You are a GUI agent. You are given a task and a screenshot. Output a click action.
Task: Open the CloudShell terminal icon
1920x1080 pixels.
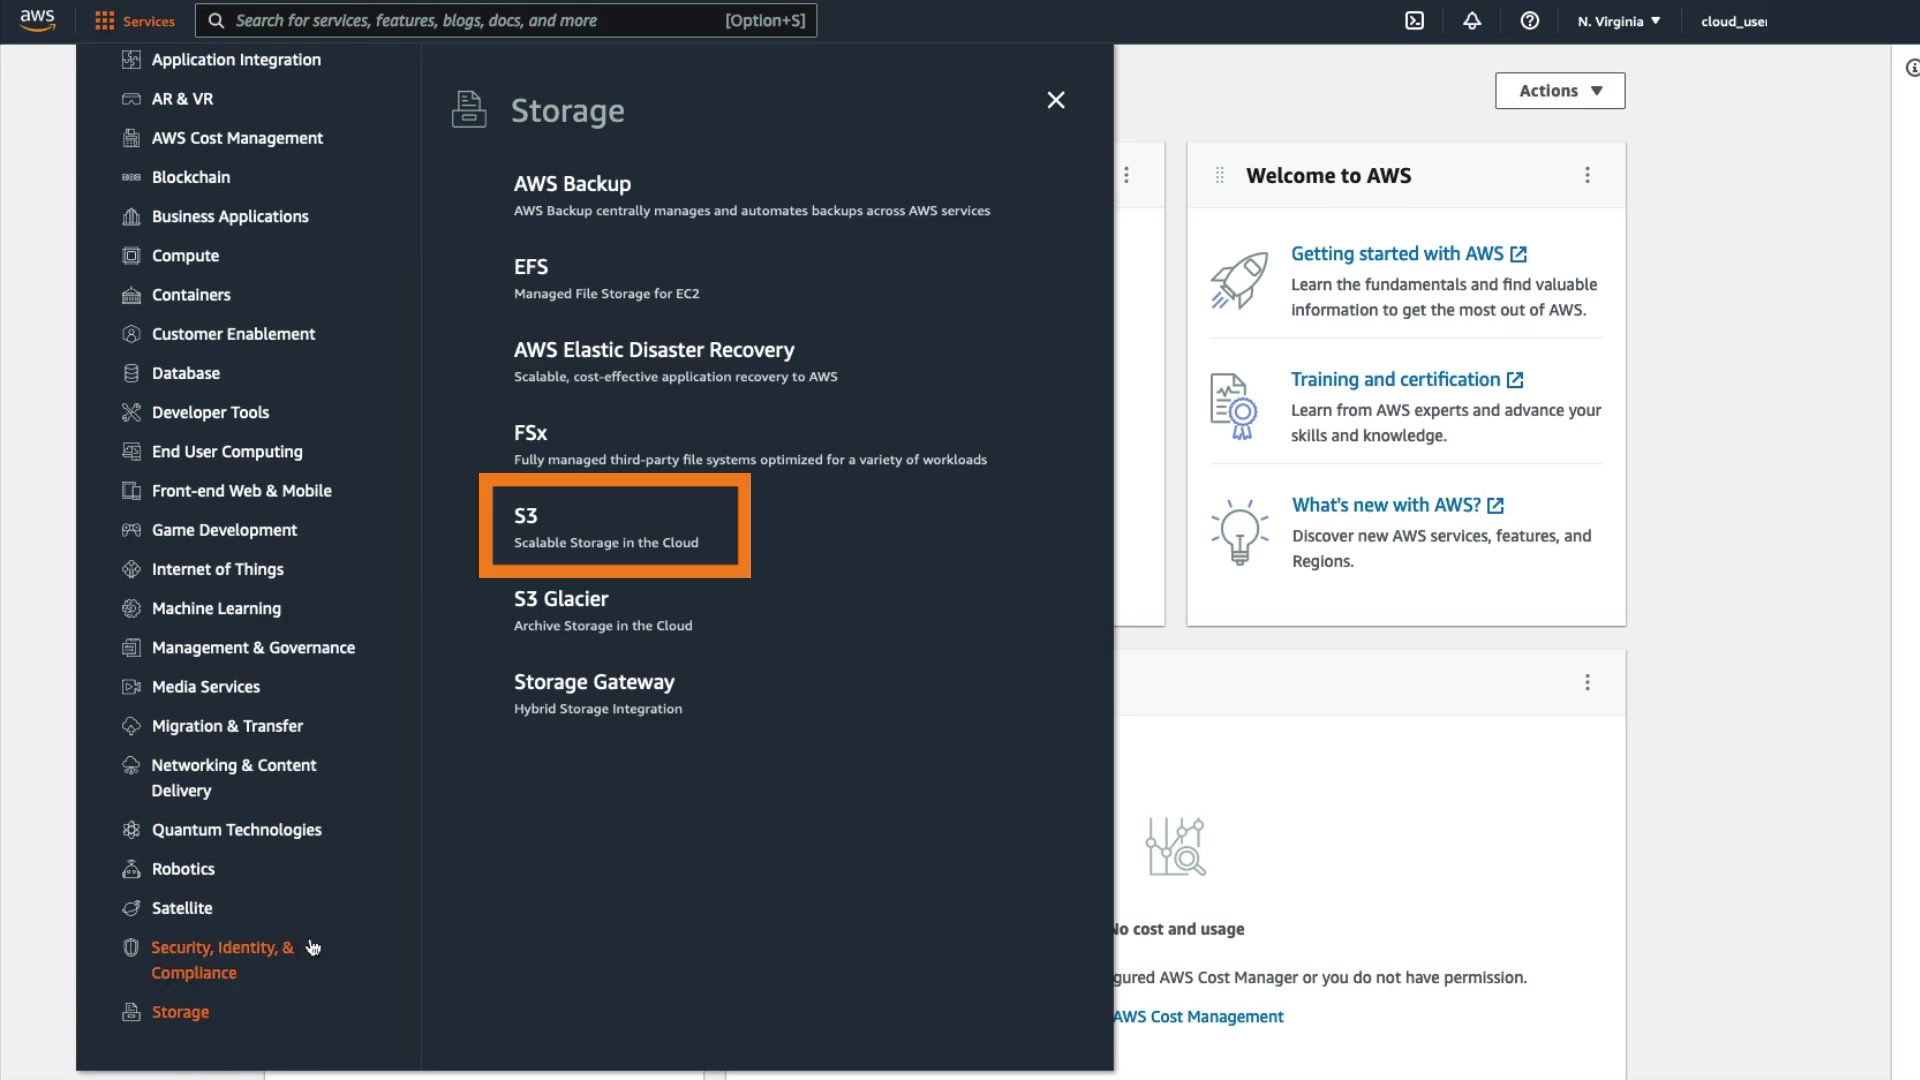click(1414, 21)
